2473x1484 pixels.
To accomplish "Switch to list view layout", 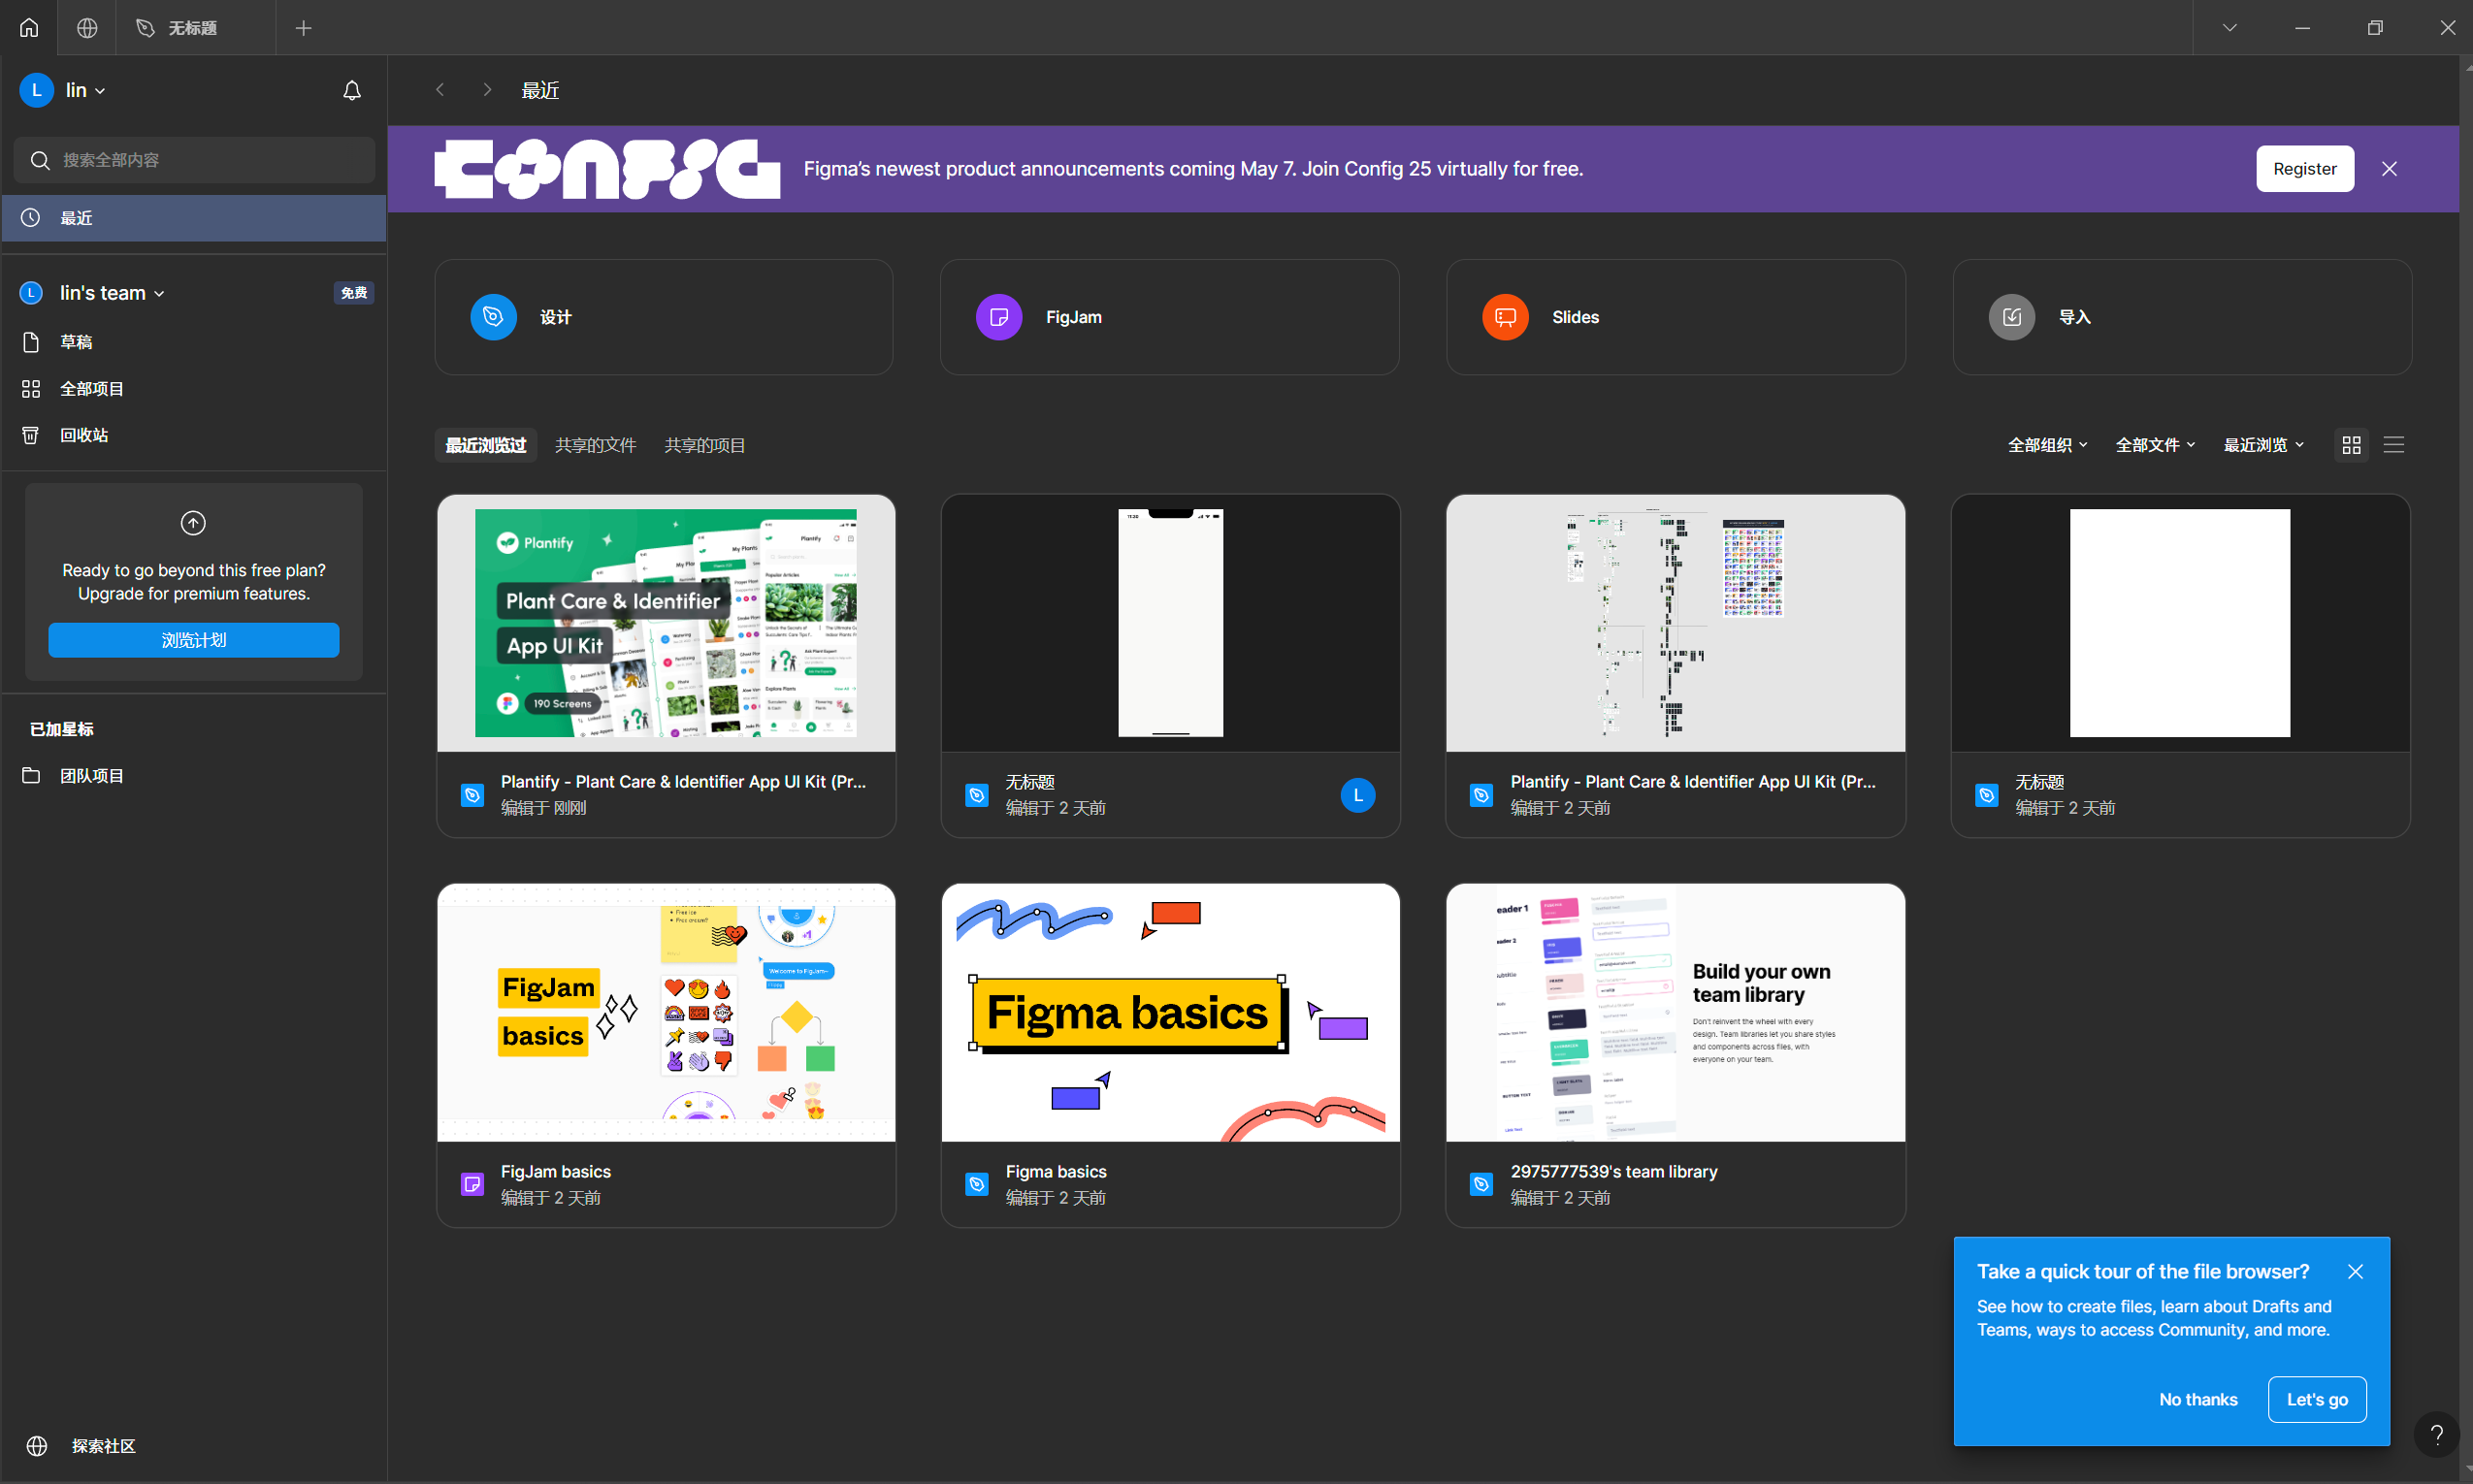I will [2393, 445].
